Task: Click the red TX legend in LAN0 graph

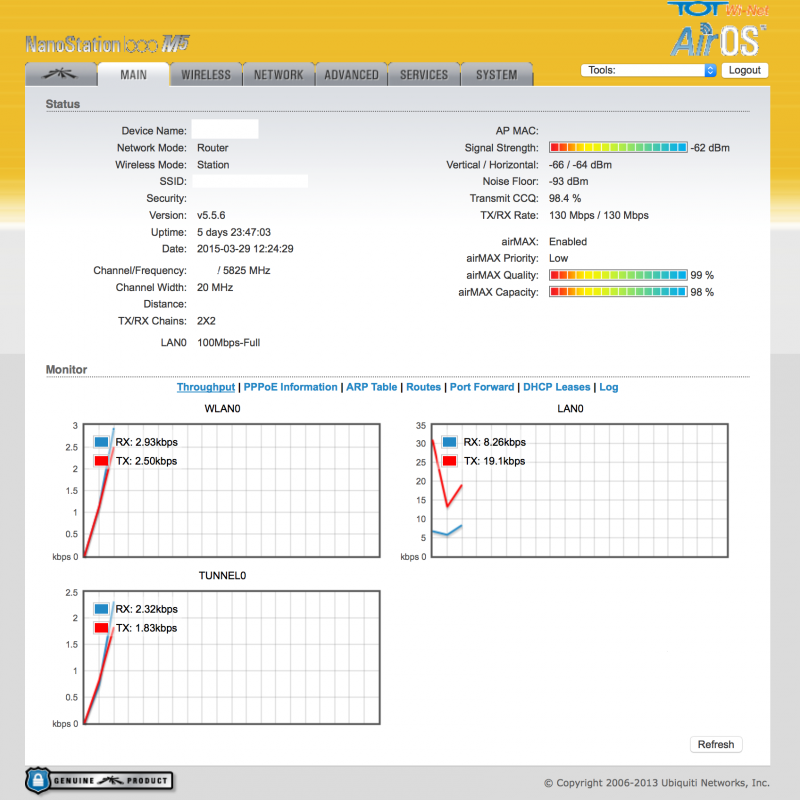Action: [x=449, y=461]
